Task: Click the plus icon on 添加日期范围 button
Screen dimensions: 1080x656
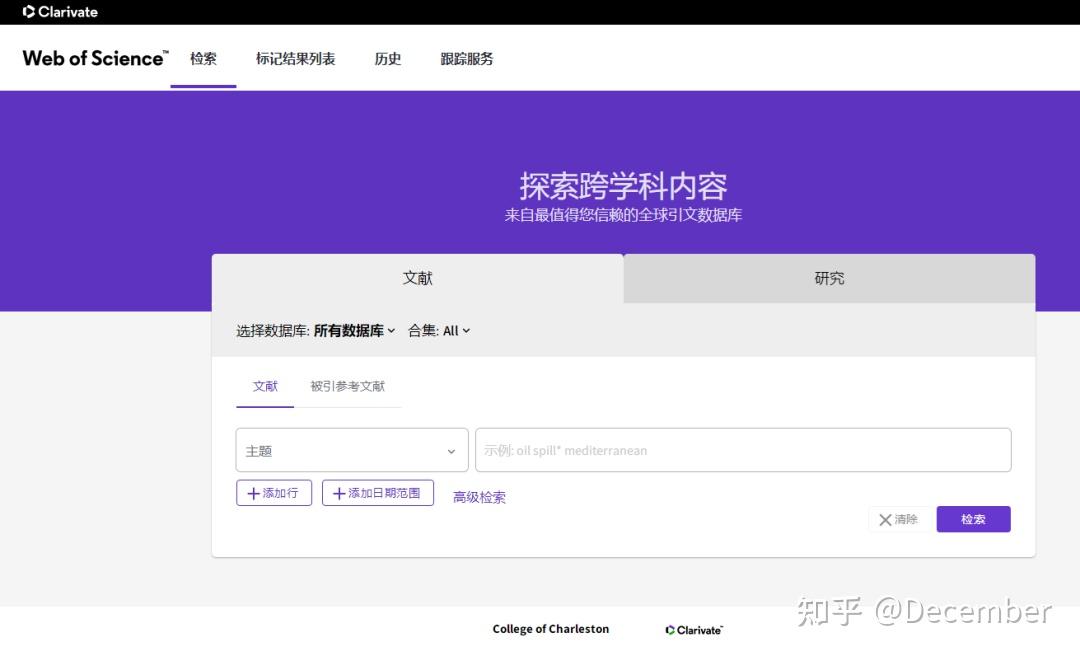Action: (337, 492)
